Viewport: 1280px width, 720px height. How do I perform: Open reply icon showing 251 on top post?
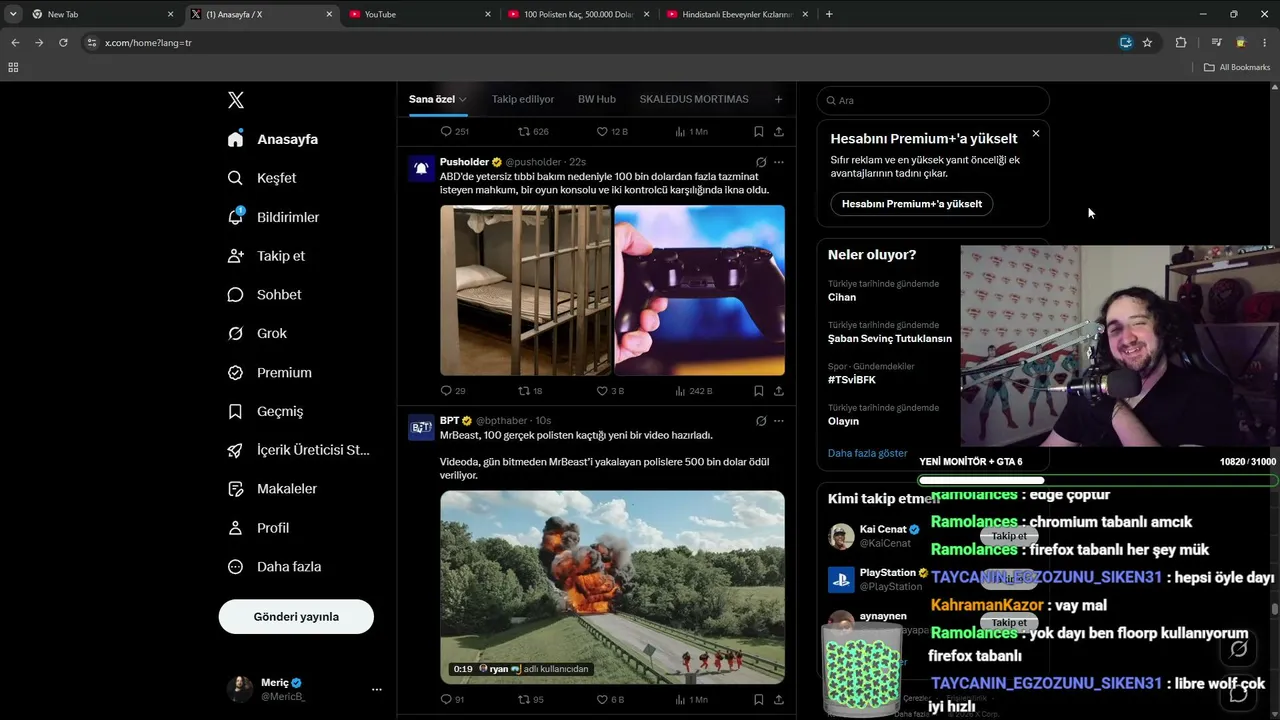pyautogui.click(x=455, y=131)
